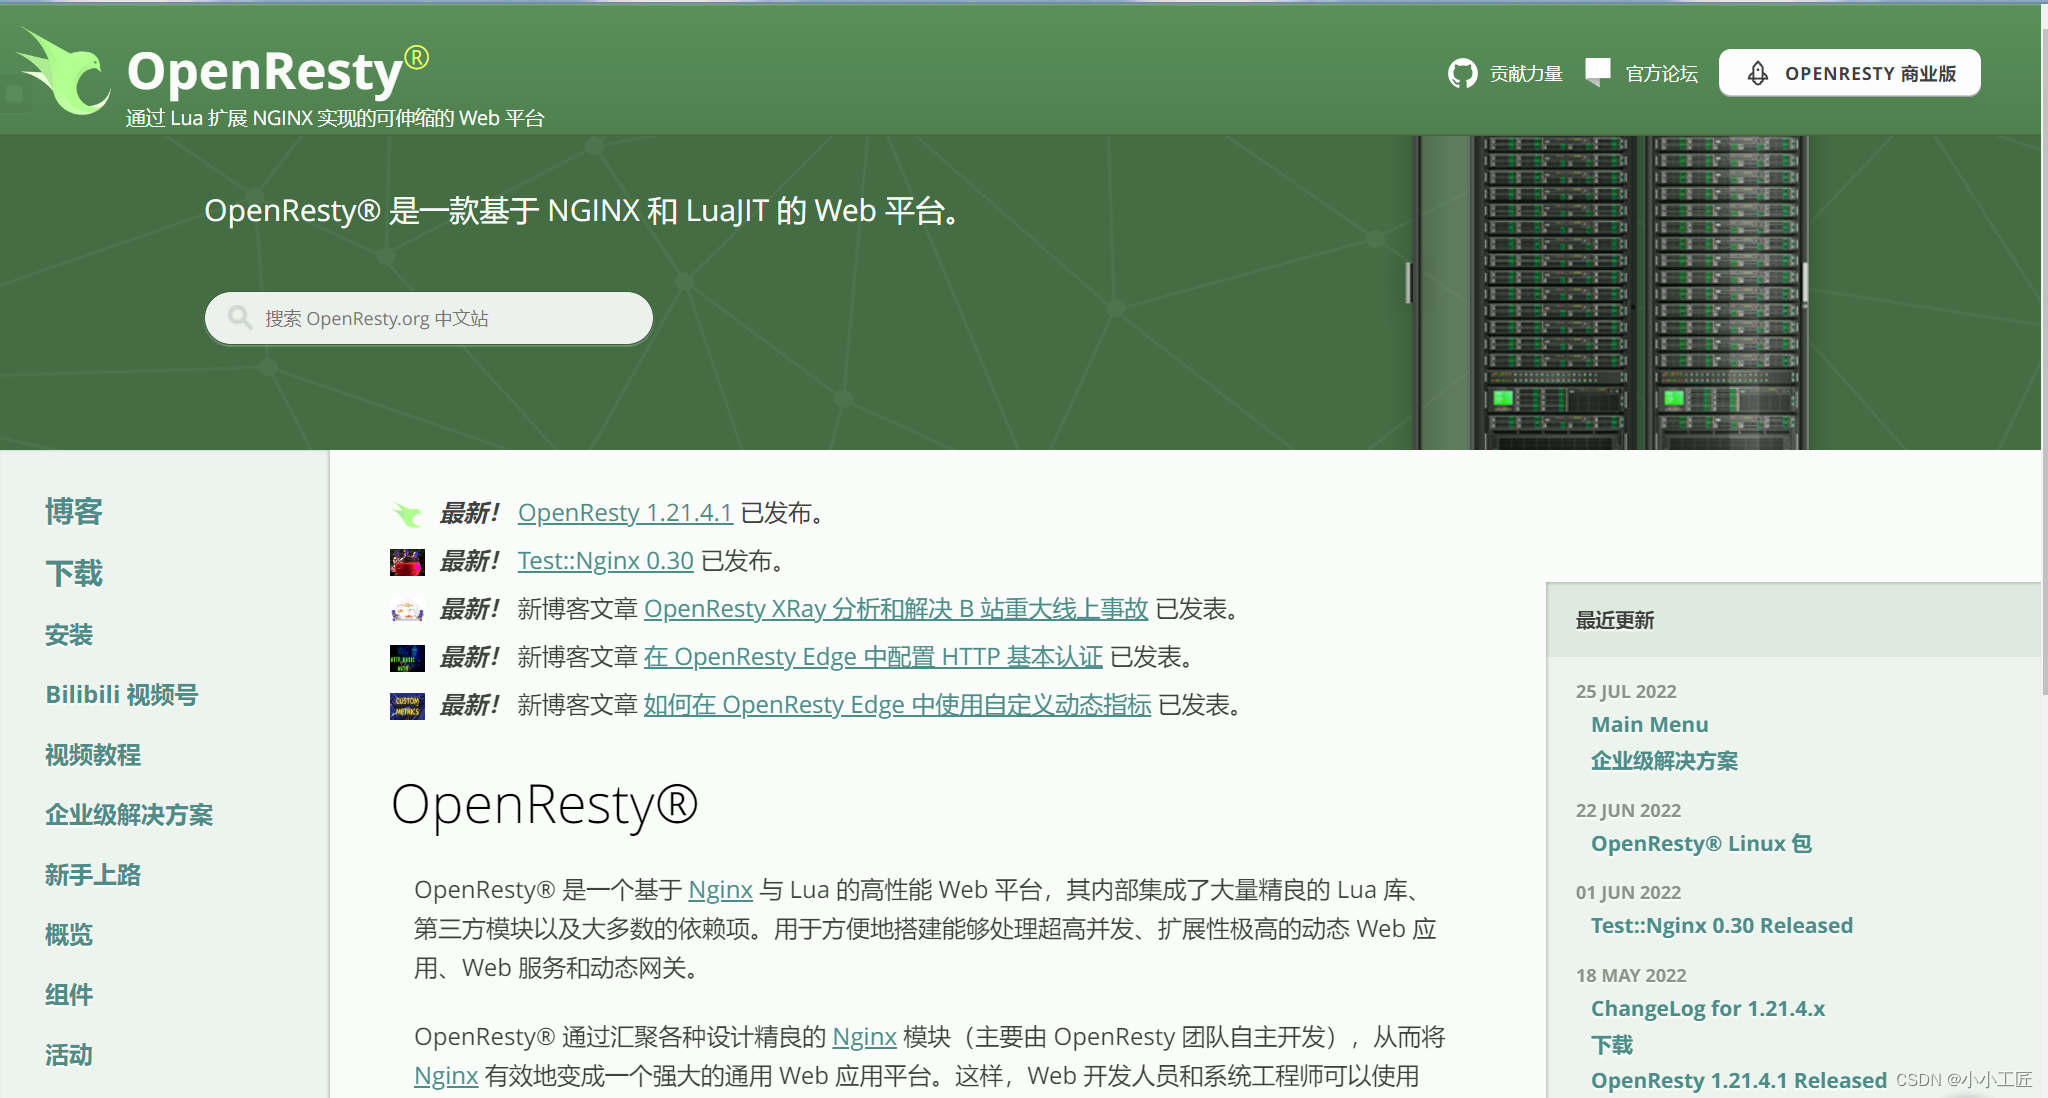Screen dimensions: 2048x1098
Task: Open 组件 in the sidebar menu
Action: pyautogui.click(x=69, y=995)
